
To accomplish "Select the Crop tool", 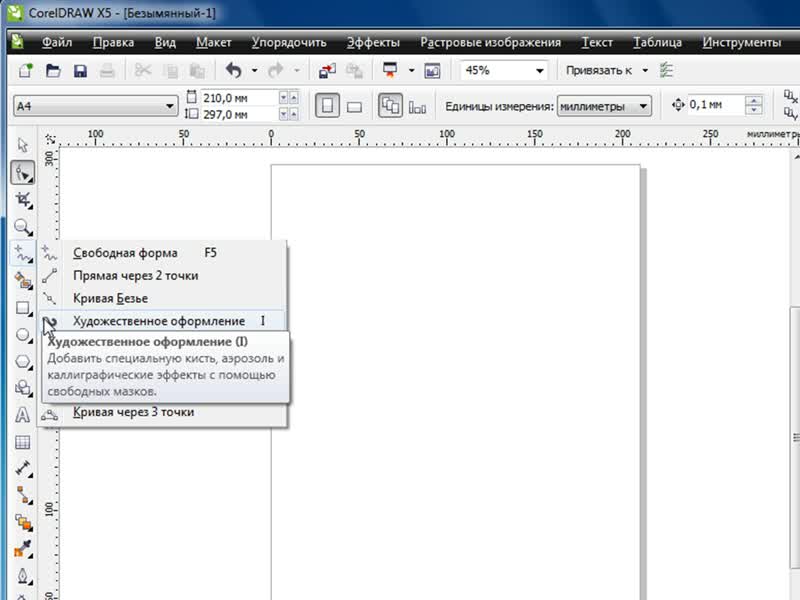I will [22, 199].
